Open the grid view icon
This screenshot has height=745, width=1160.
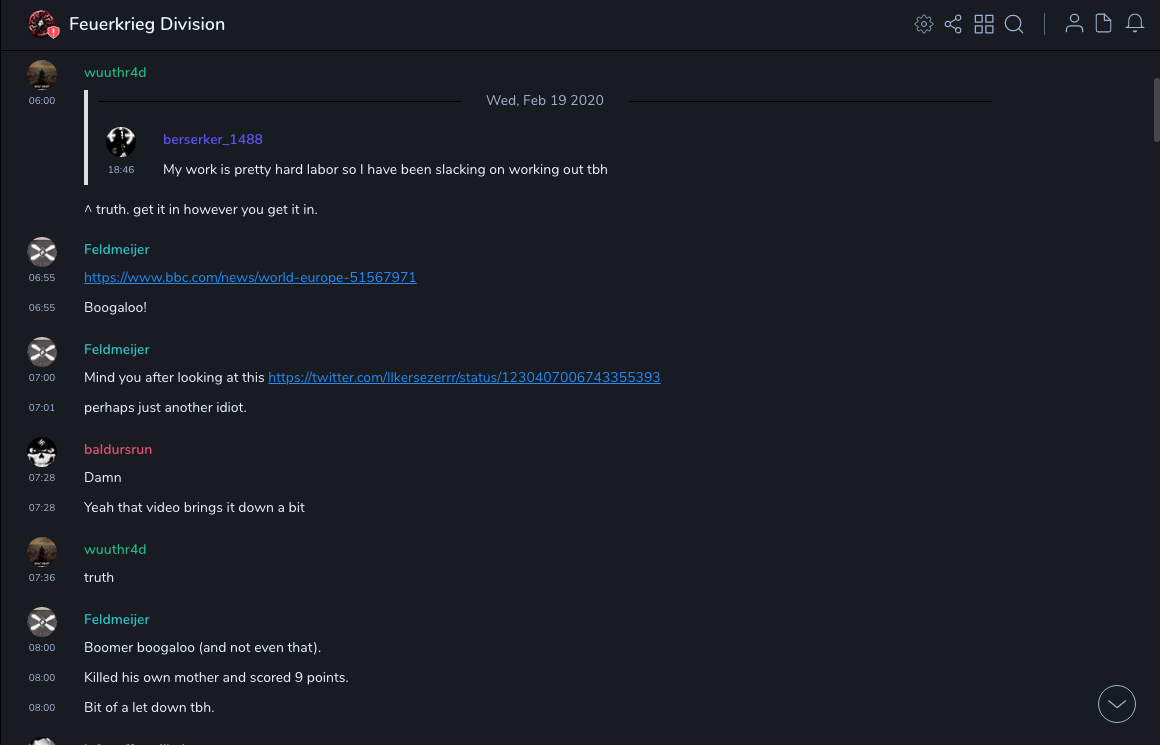tap(984, 24)
